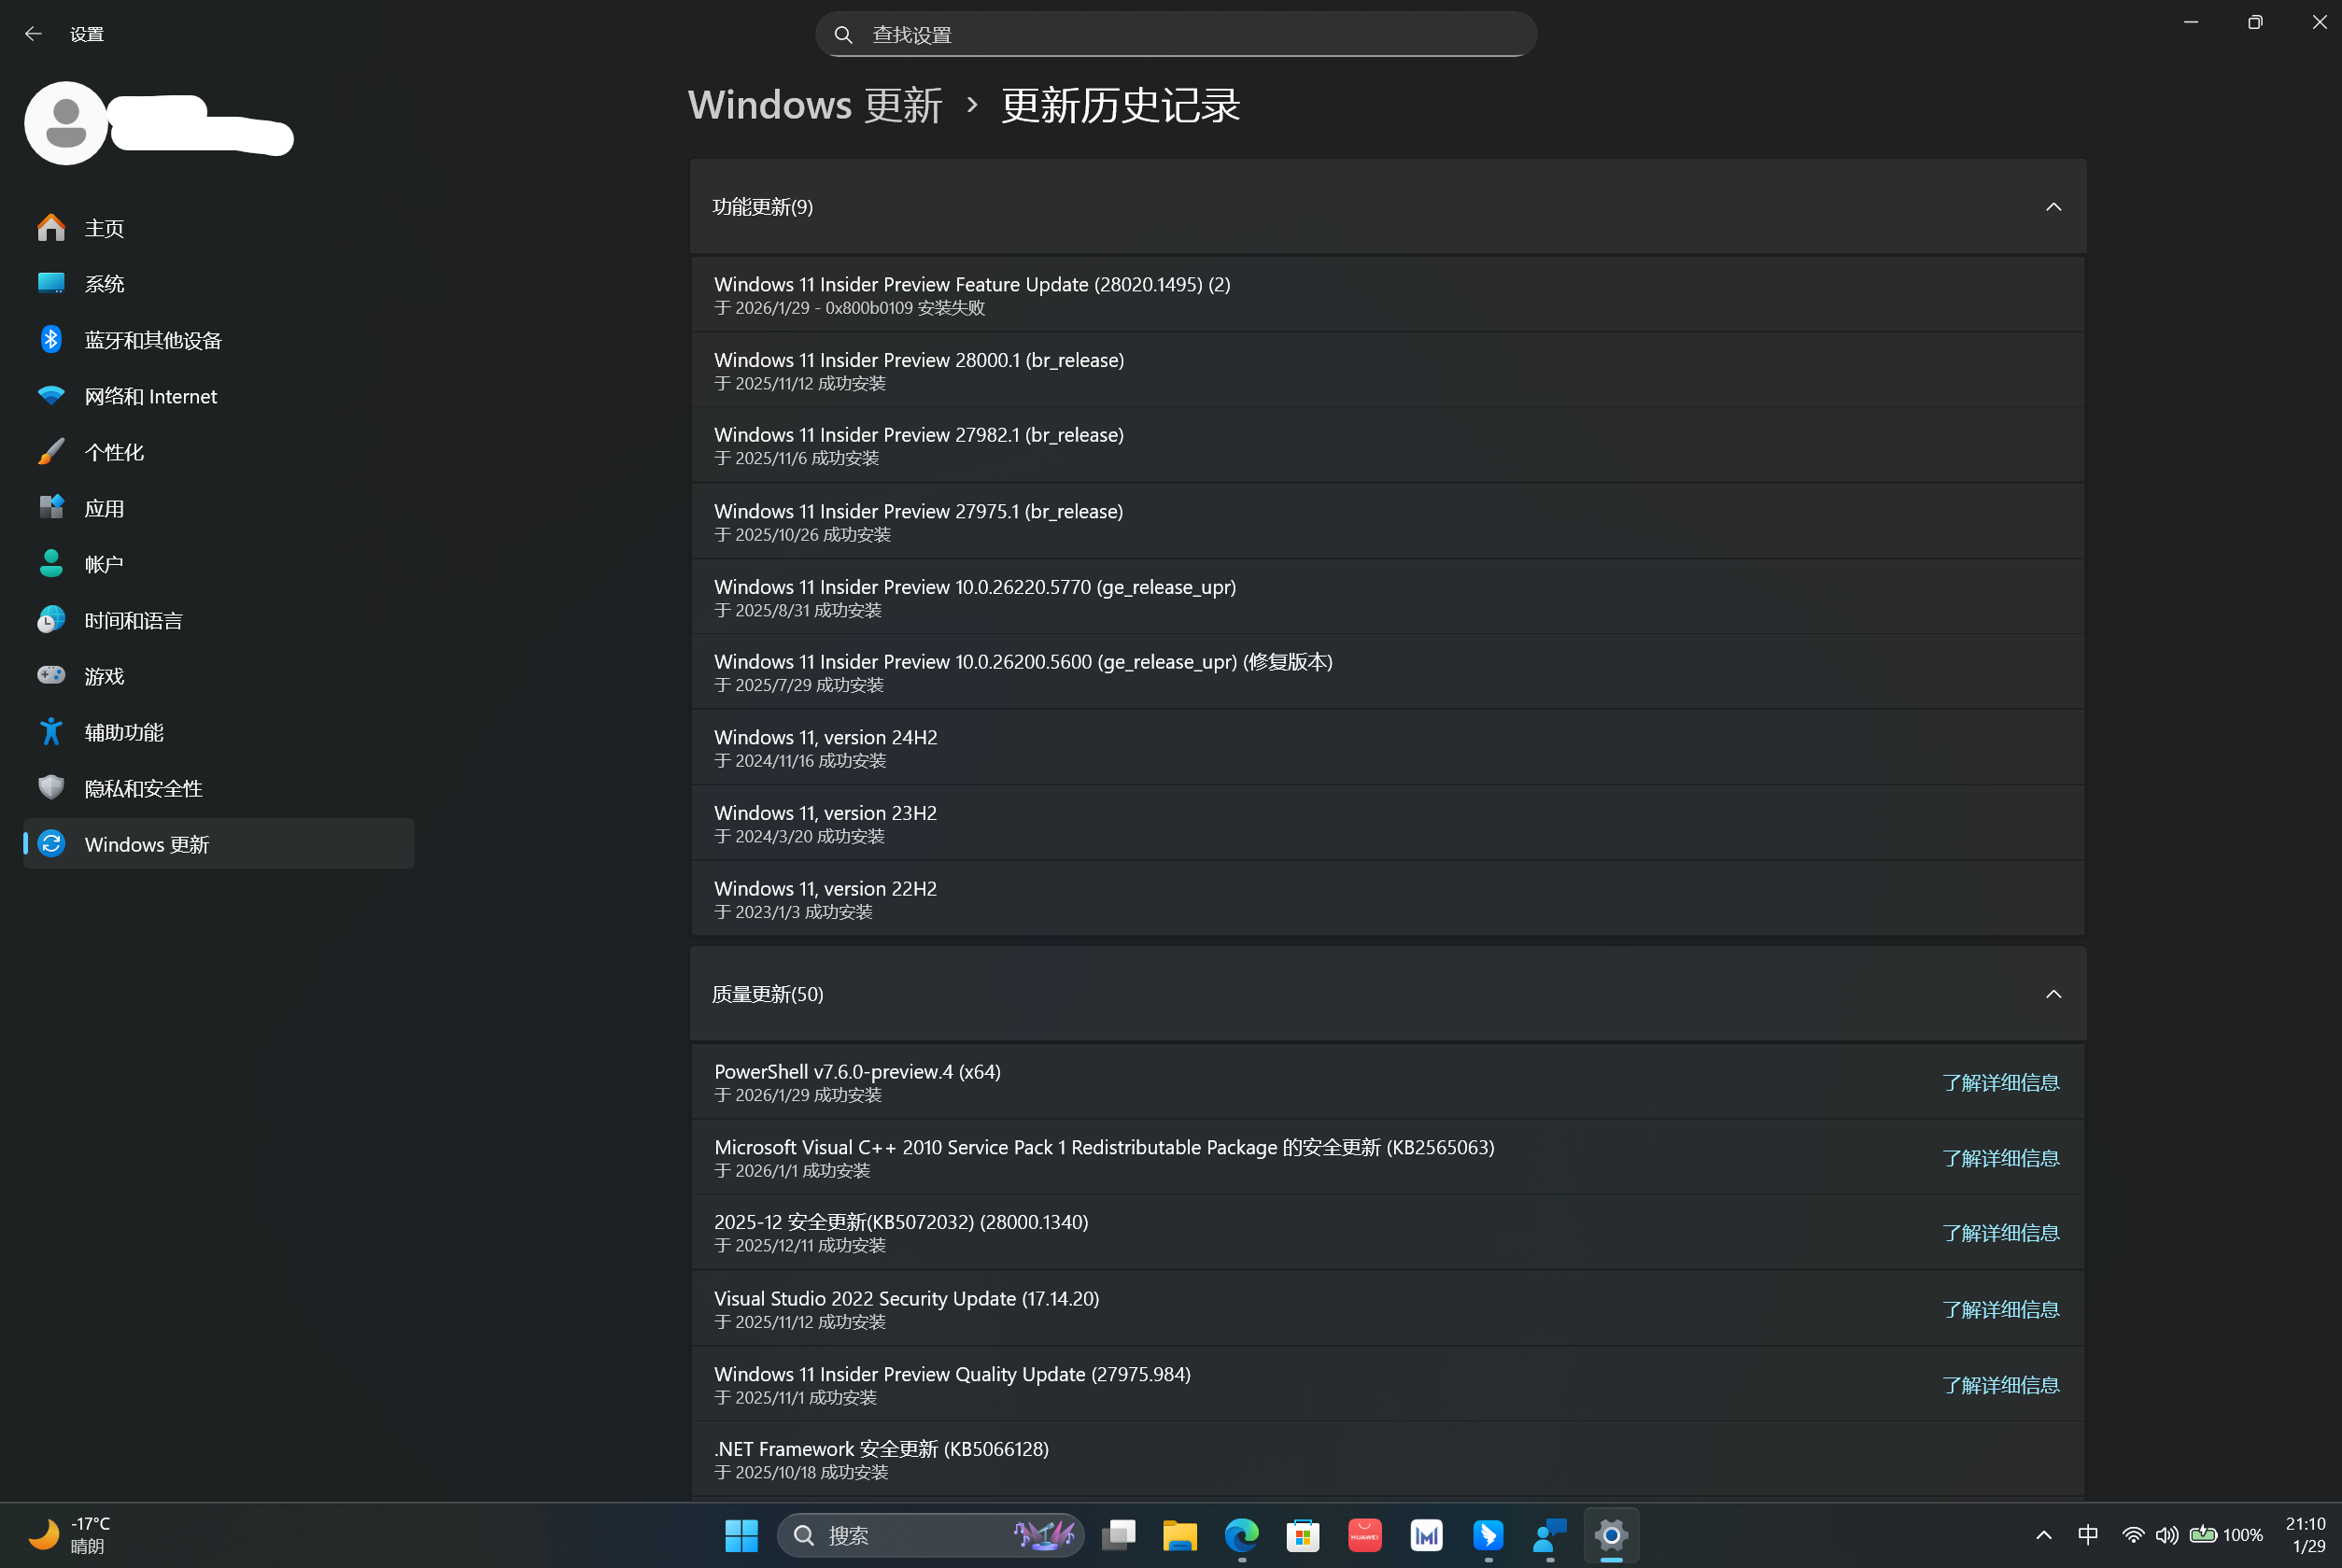Open 了解详细信息 for PowerShell v7.6.0-preview.4
The width and height of the screenshot is (2342, 1568).
(x=2001, y=1082)
